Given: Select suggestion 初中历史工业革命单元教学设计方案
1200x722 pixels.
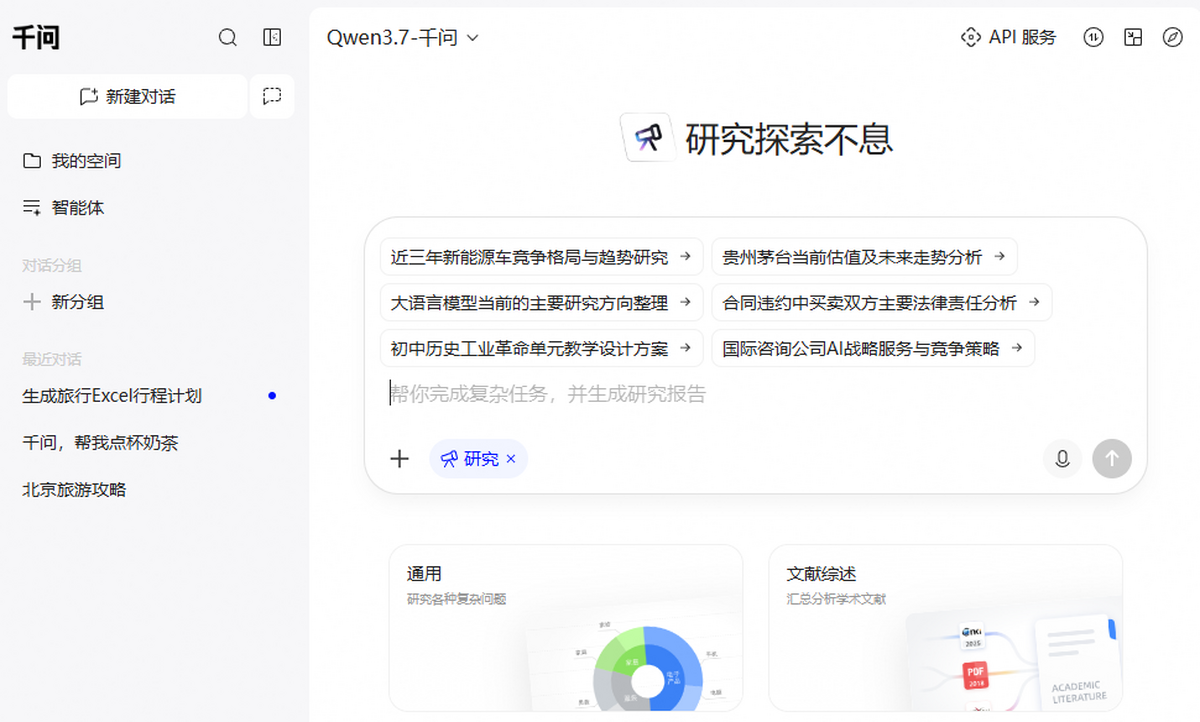Looking at the screenshot, I should coord(541,349).
